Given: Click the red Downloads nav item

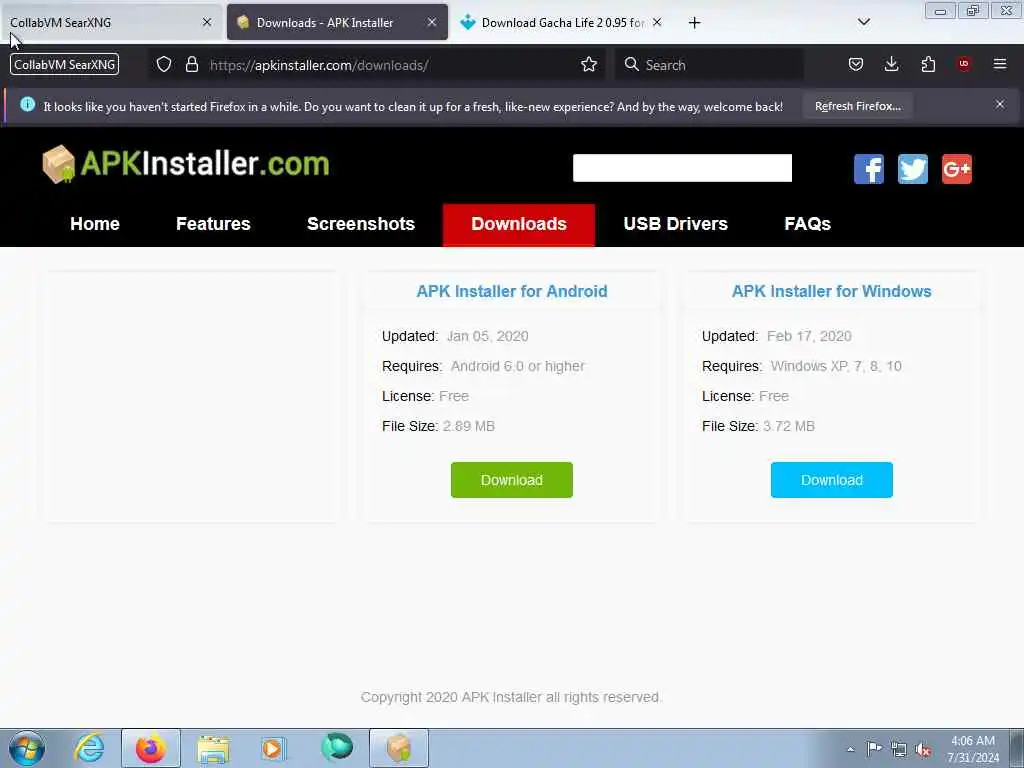Looking at the screenshot, I should pos(519,224).
